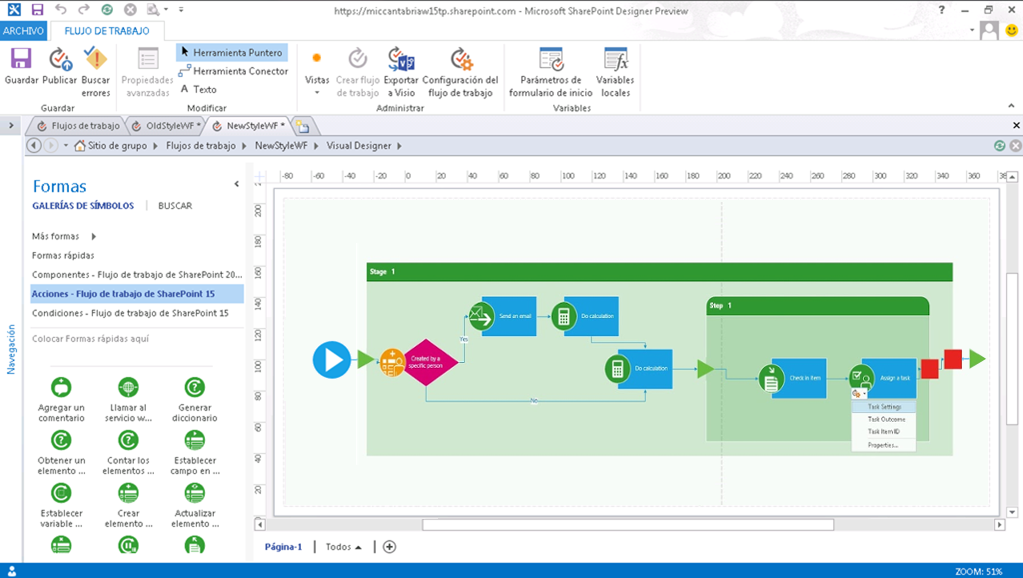This screenshot has height=578, width=1023.
Task: Click Flujos de trabajo breadcrumb
Action: pos(201,145)
